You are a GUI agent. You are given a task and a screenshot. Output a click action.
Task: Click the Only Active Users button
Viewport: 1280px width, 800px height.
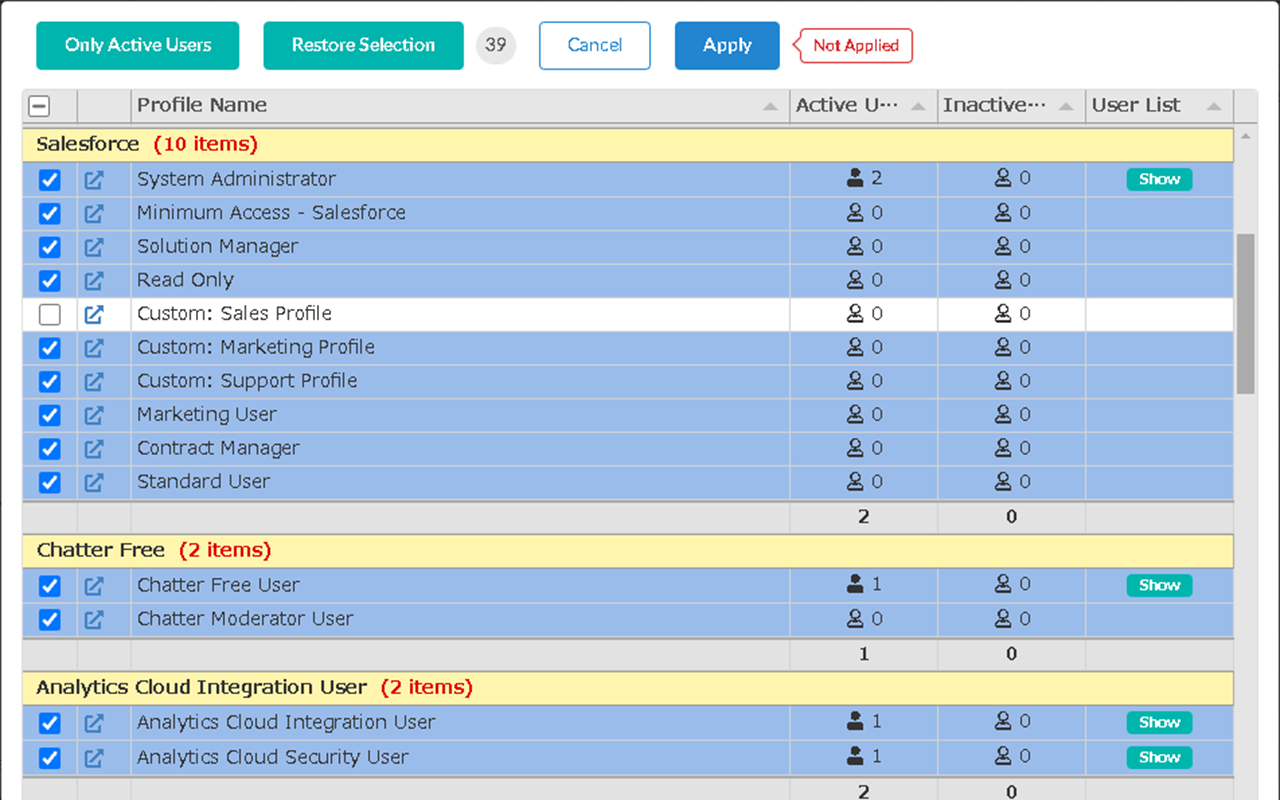click(x=138, y=46)
